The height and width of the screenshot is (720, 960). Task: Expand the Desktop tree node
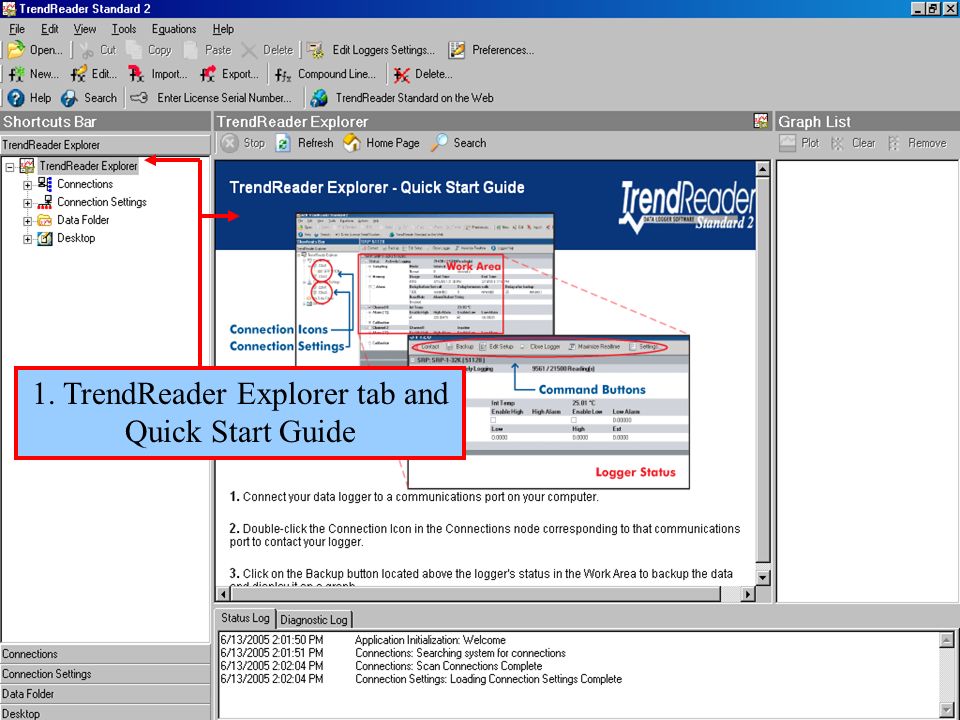(x=28, y=239)
